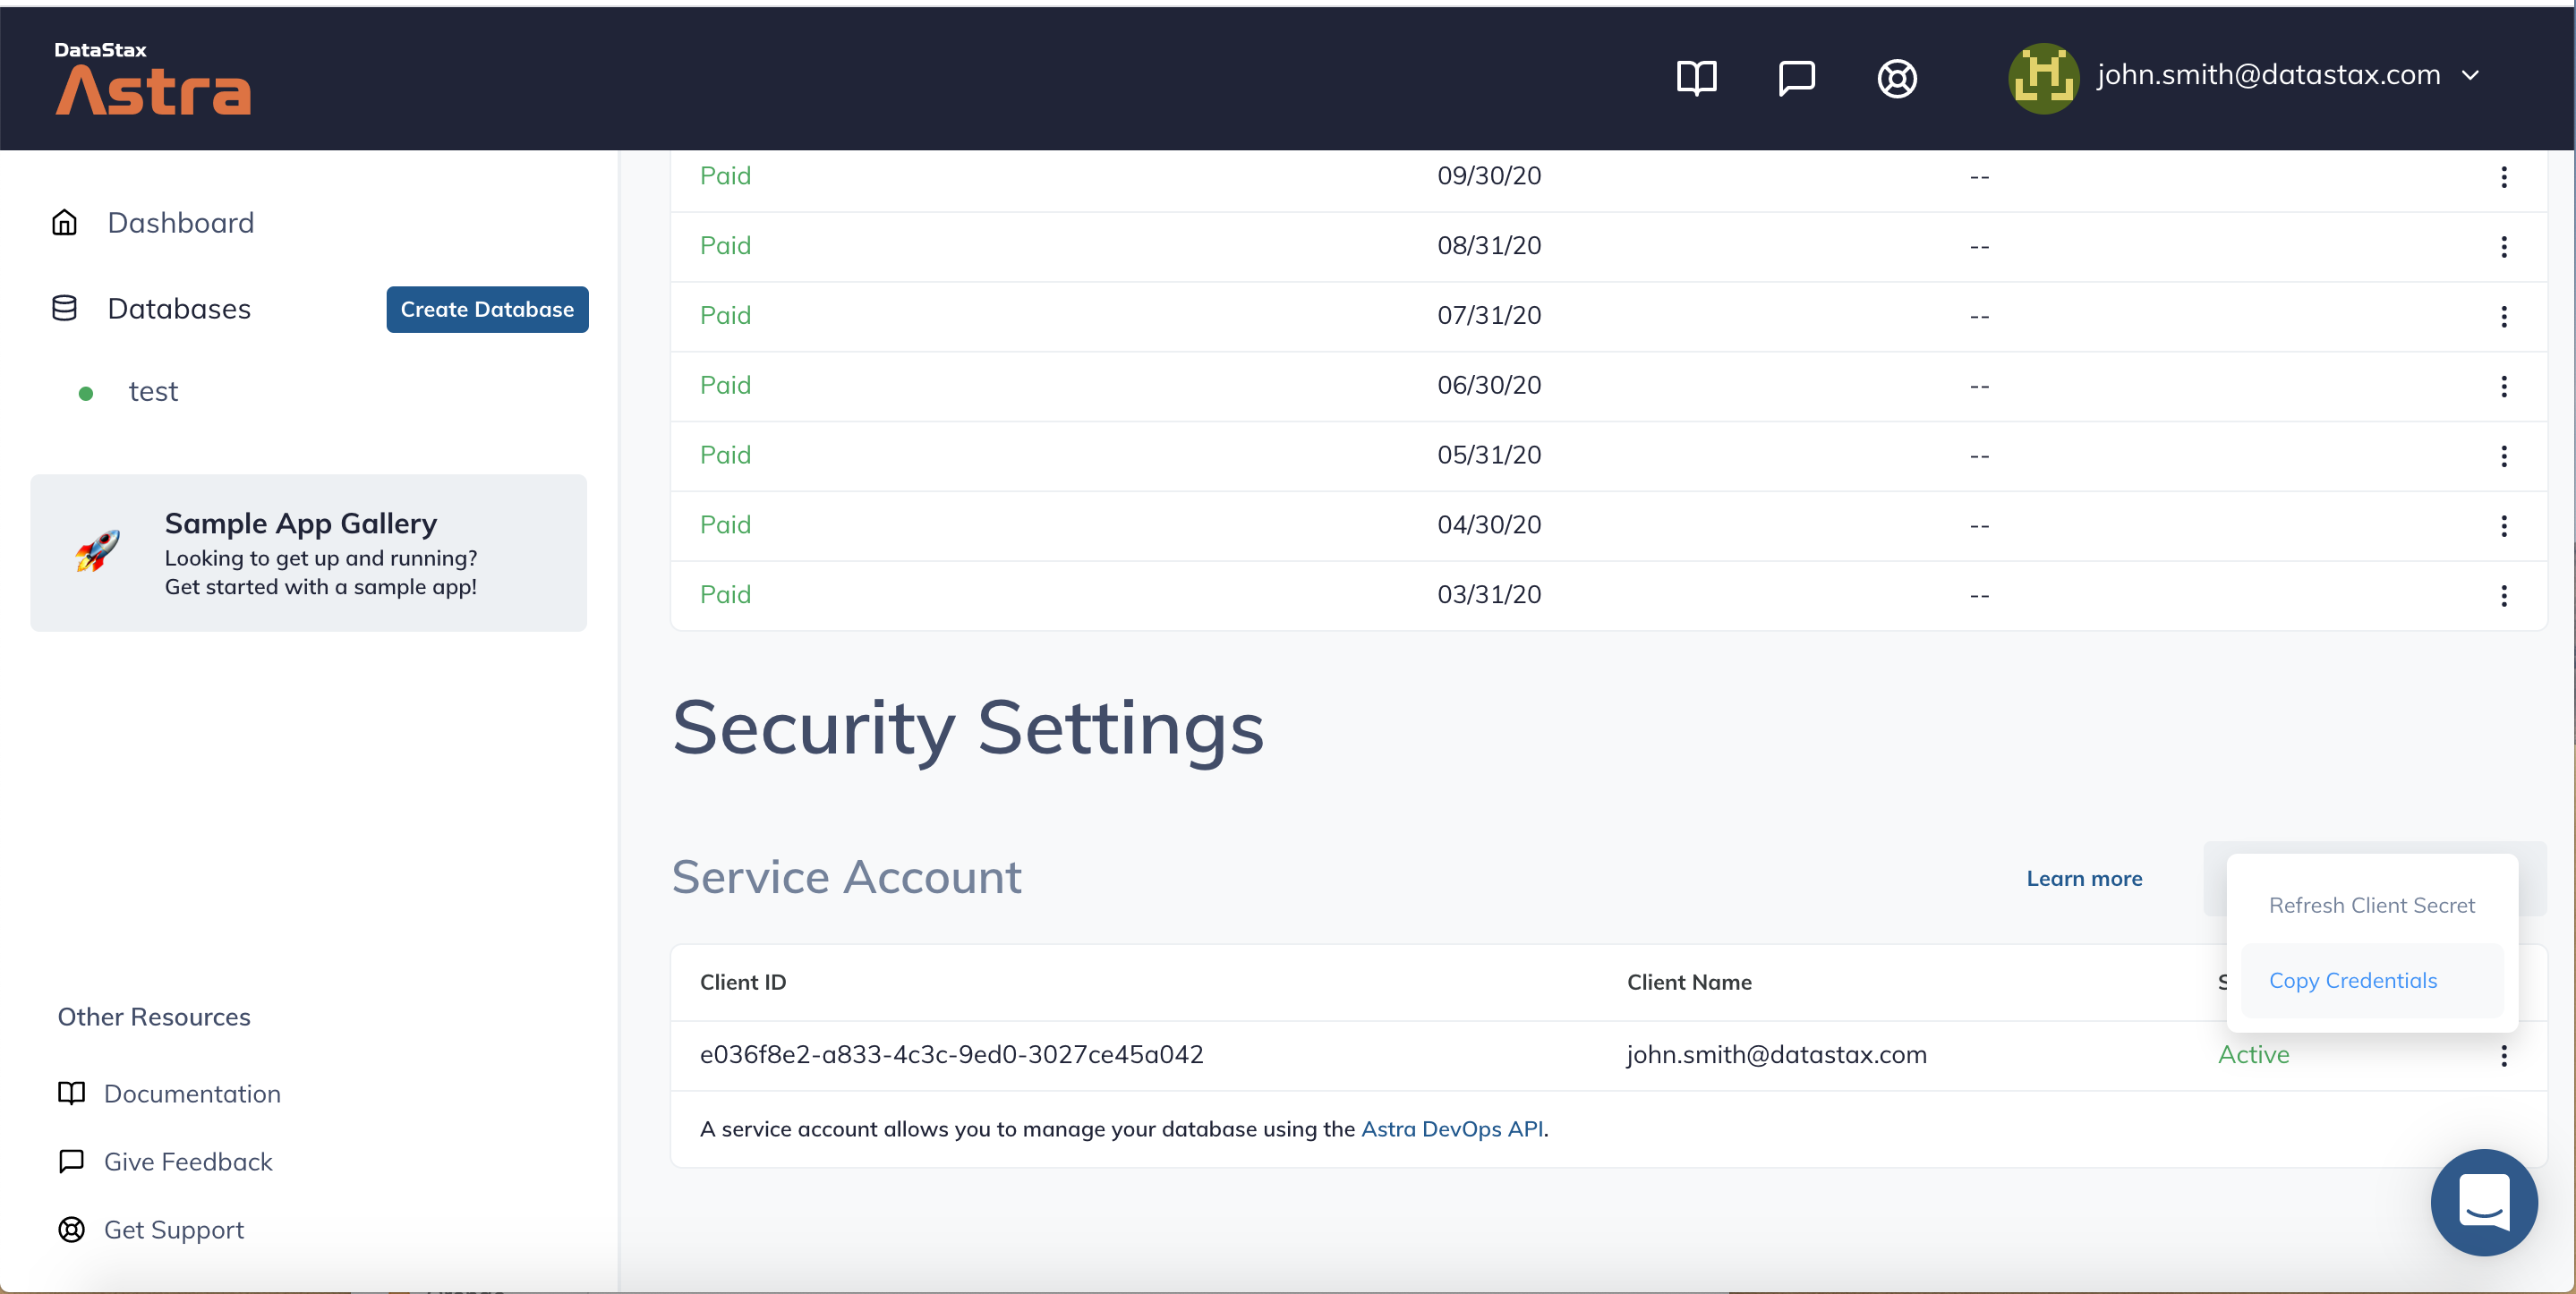This screenshot has width=2576, height=1294.
Task: Open the Intercom chat launcher bubble
Action: (2484, 1201)
